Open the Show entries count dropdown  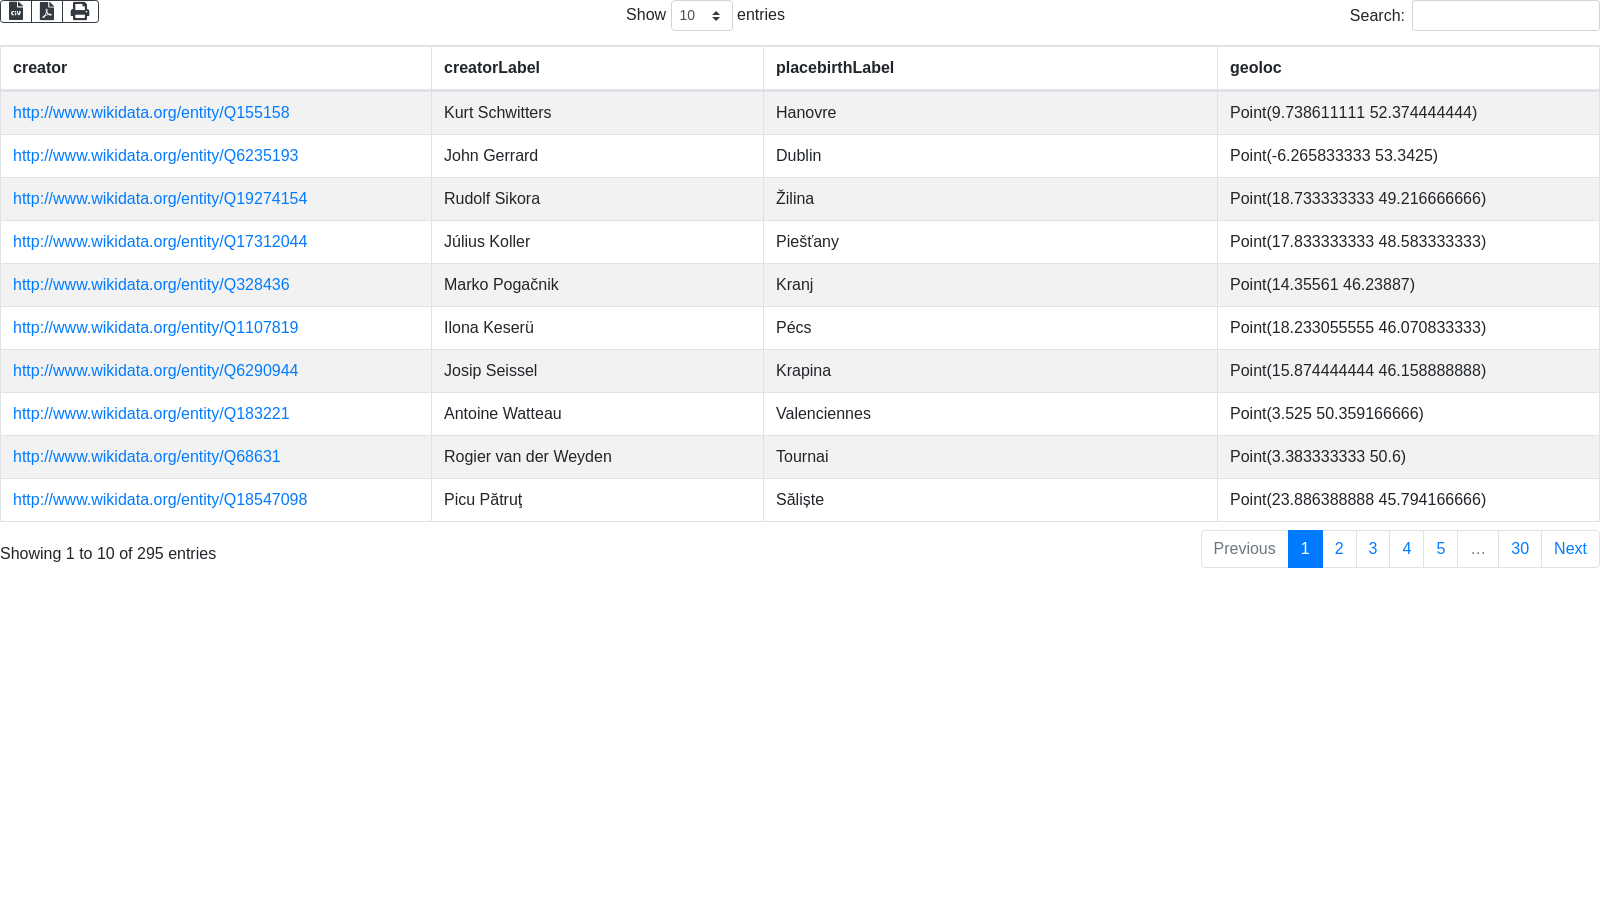[x=701, y=16]
